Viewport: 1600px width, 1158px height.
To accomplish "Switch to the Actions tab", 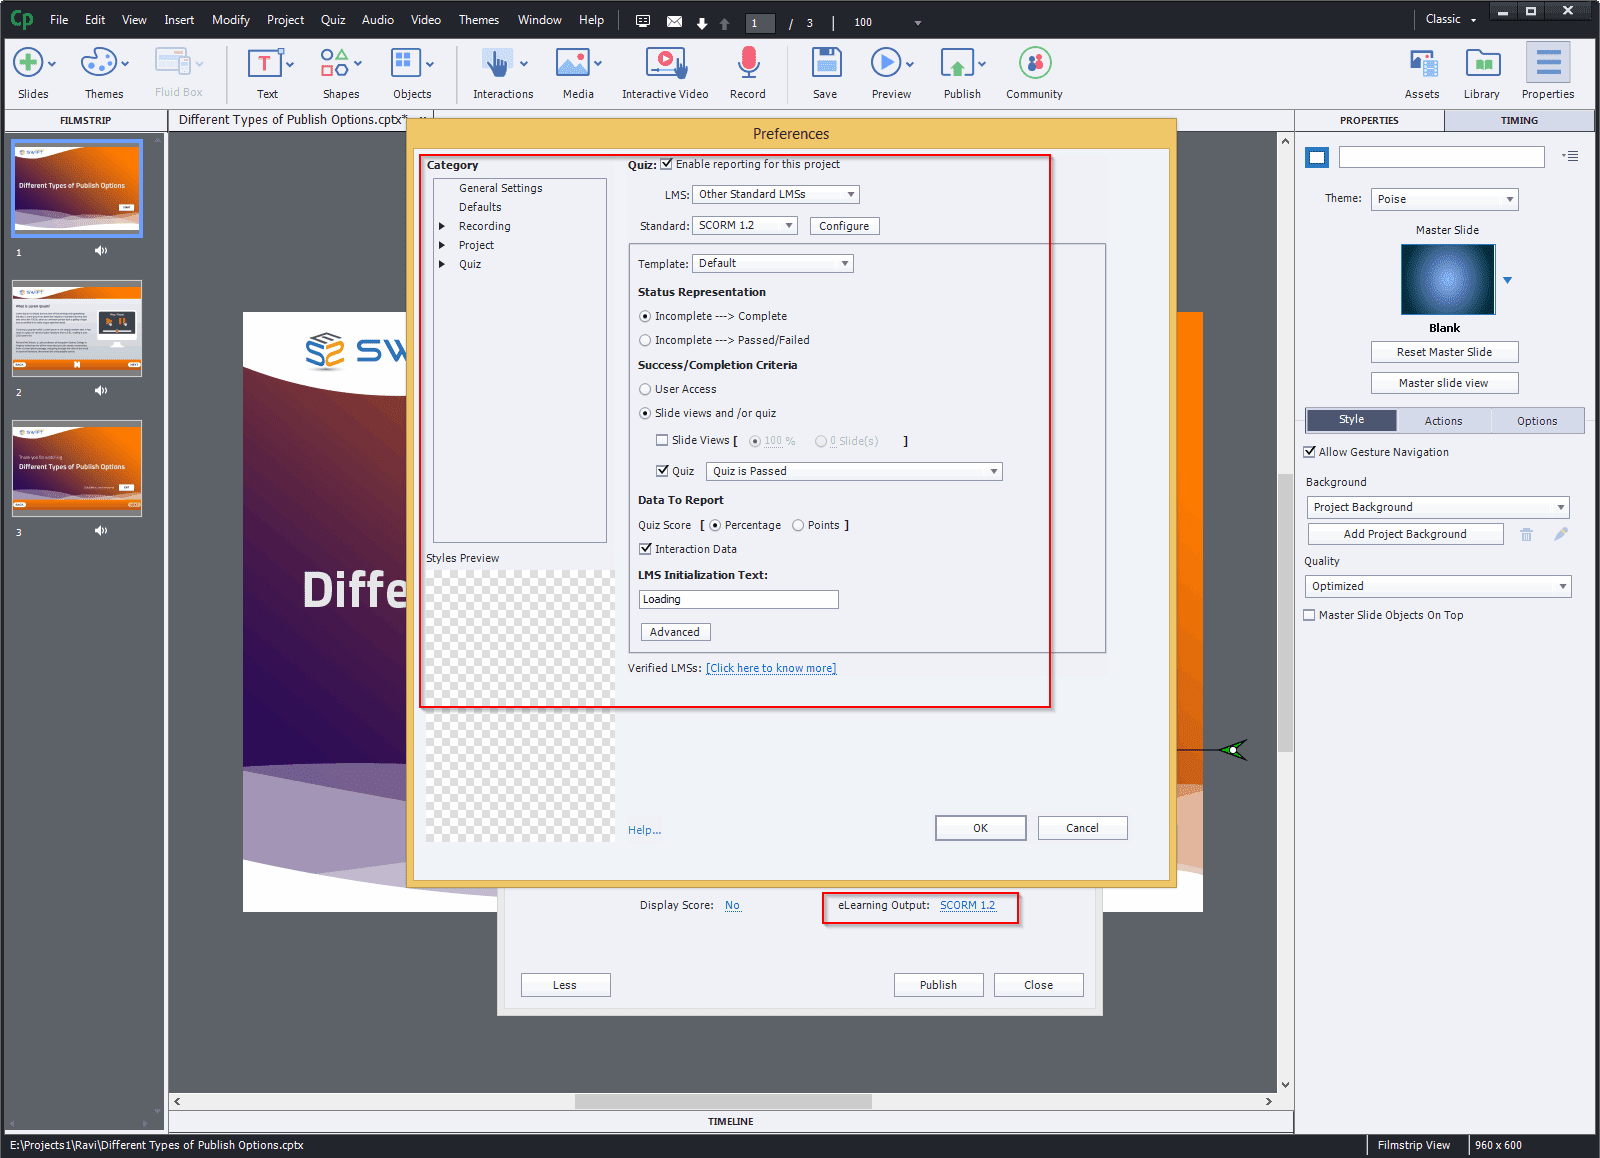I will tap(1443, 420).
